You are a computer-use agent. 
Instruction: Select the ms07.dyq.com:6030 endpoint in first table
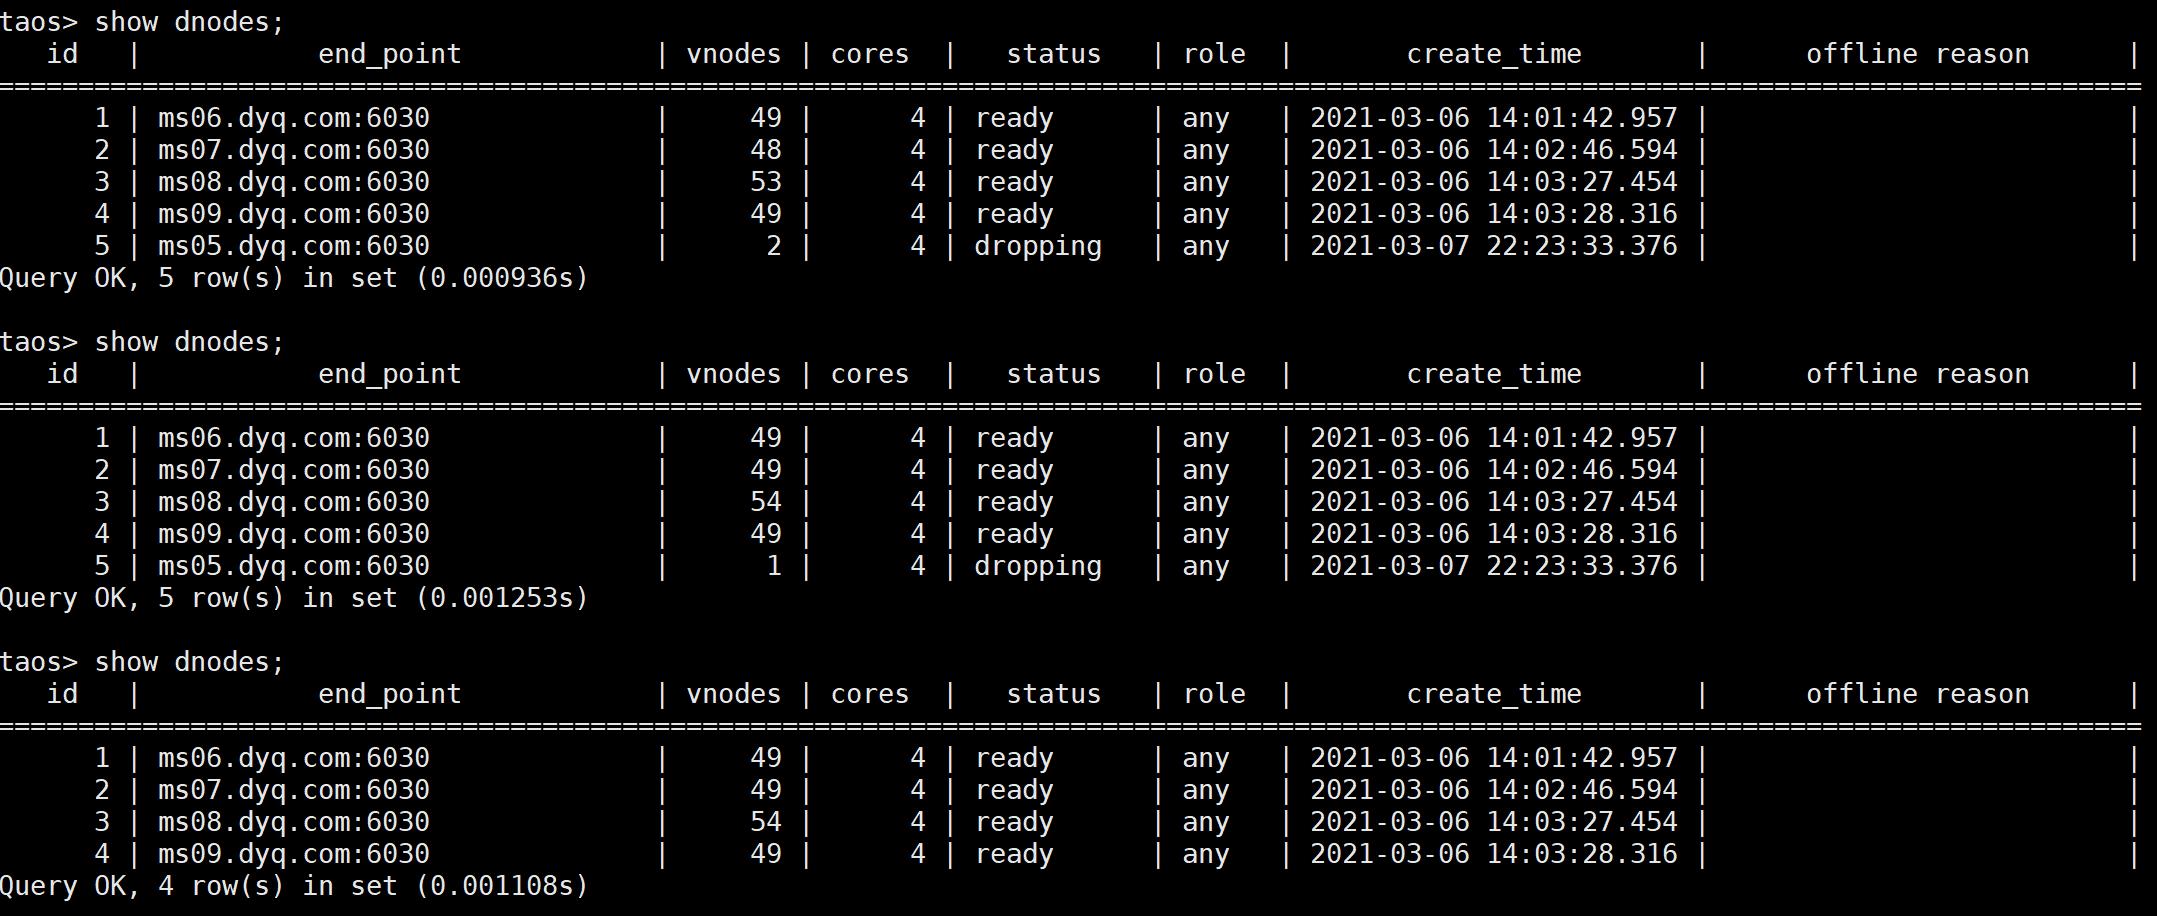click(291, 149)
